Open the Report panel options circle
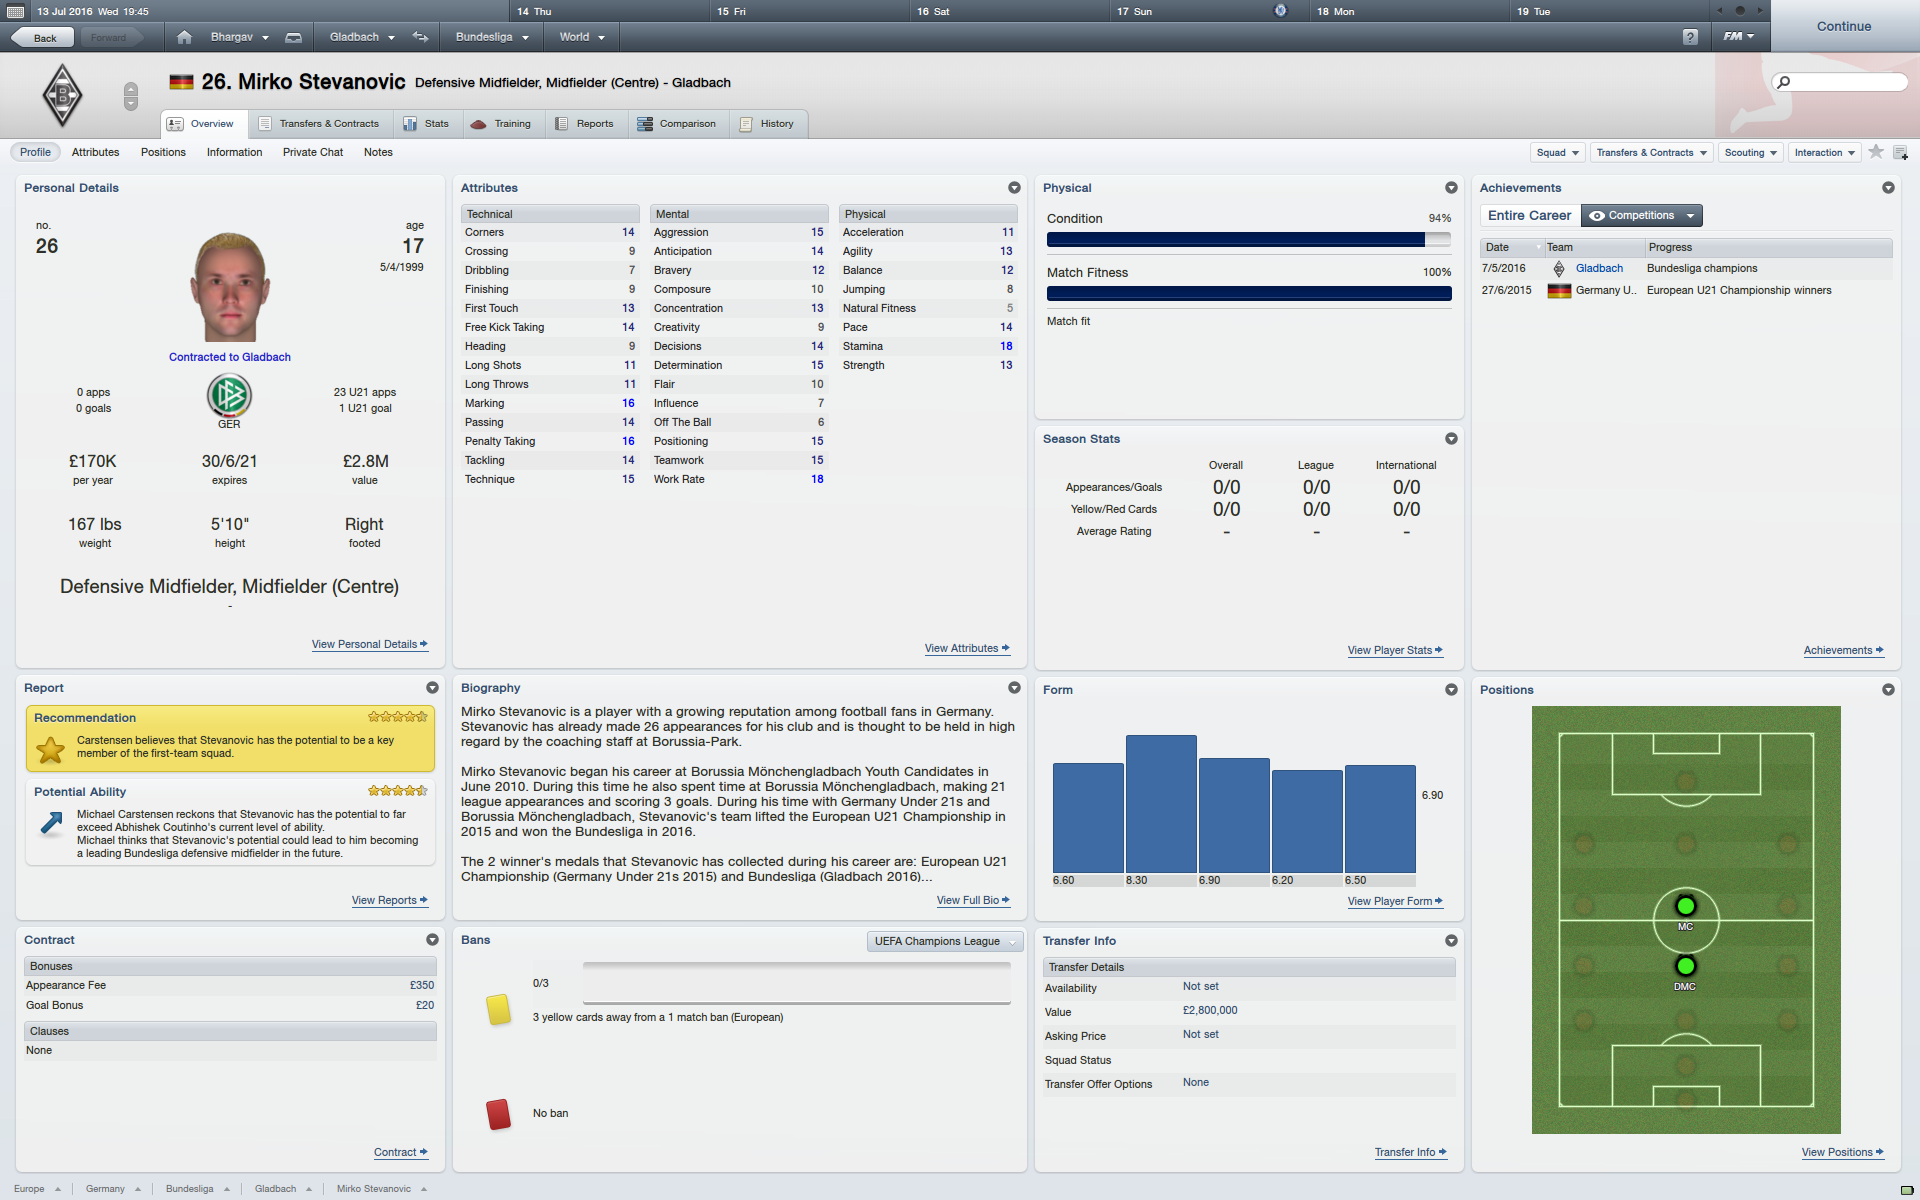 click(432, 688)
